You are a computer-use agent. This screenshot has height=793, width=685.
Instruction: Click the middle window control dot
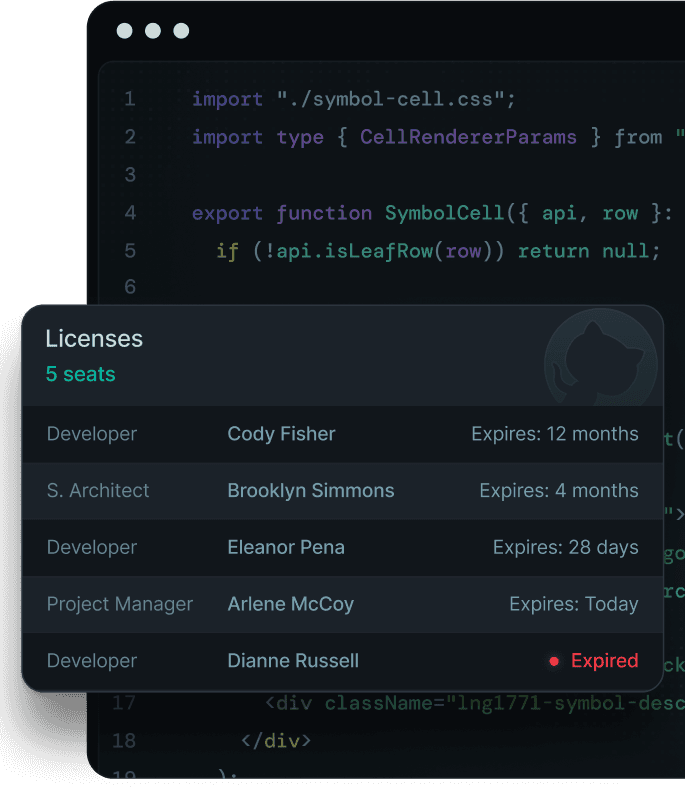point(153,31)
